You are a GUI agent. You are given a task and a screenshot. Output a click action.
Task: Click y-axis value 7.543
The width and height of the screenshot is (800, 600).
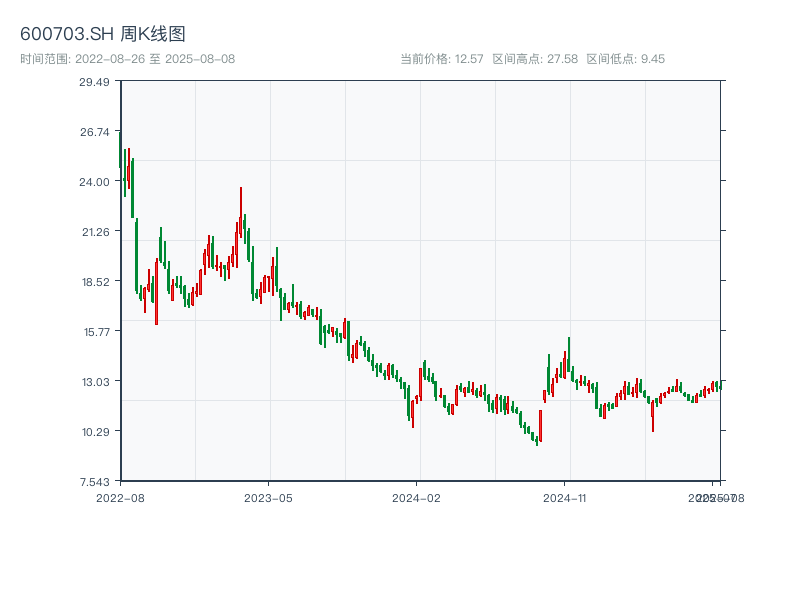pos(94,482)
